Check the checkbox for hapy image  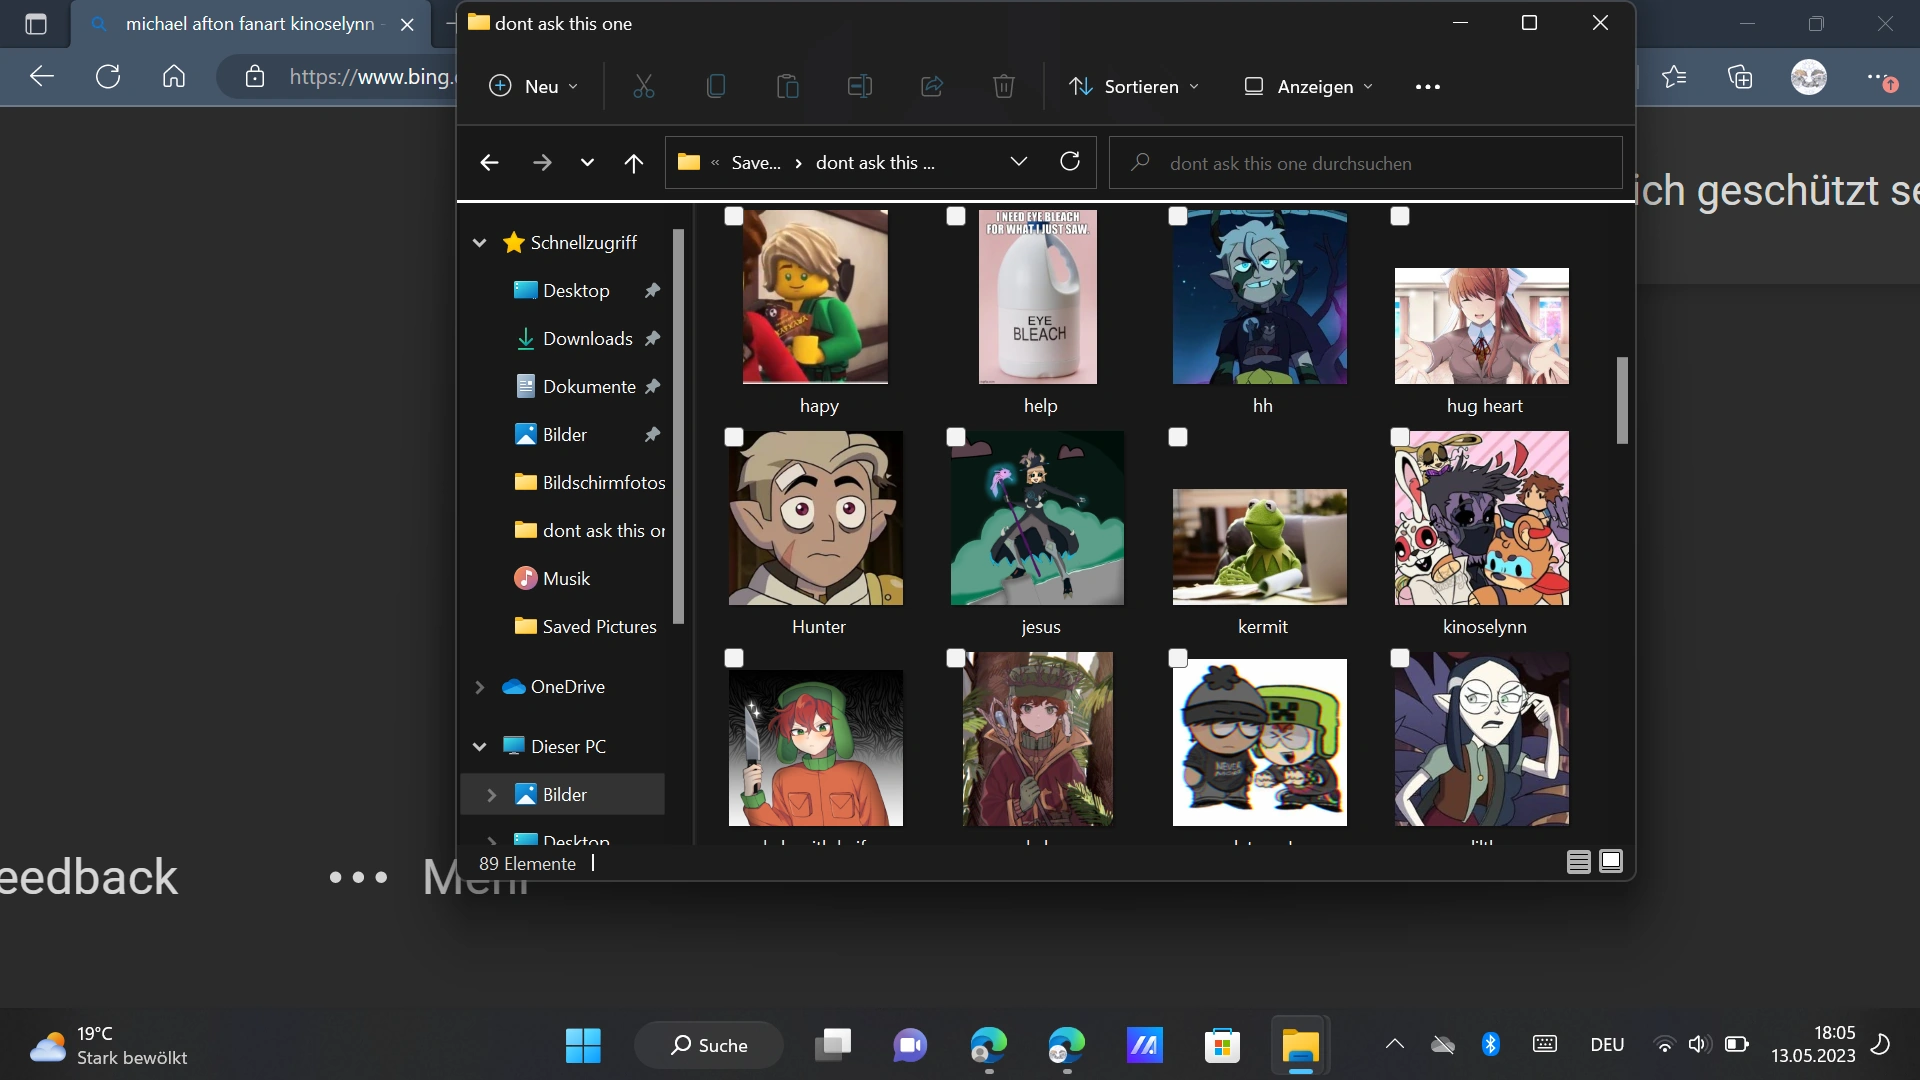734,216
